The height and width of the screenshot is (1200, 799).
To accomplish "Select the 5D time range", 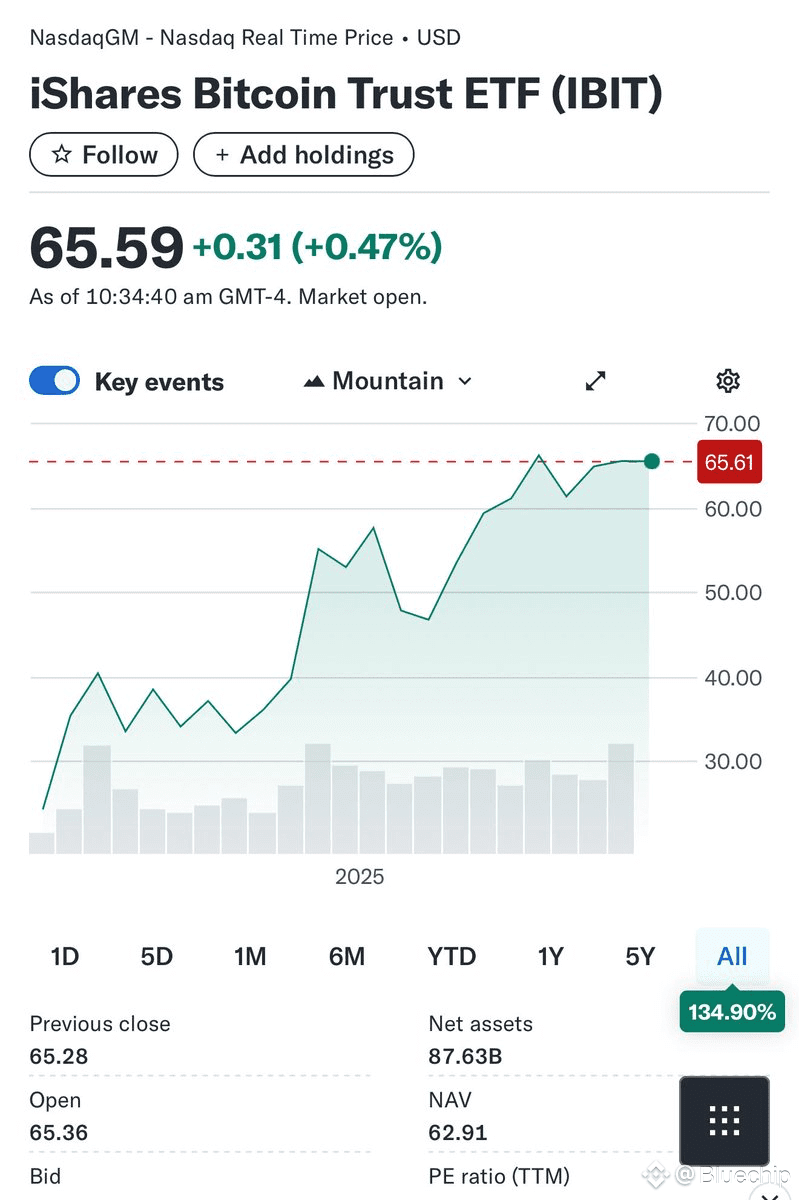I will (157, 957).
